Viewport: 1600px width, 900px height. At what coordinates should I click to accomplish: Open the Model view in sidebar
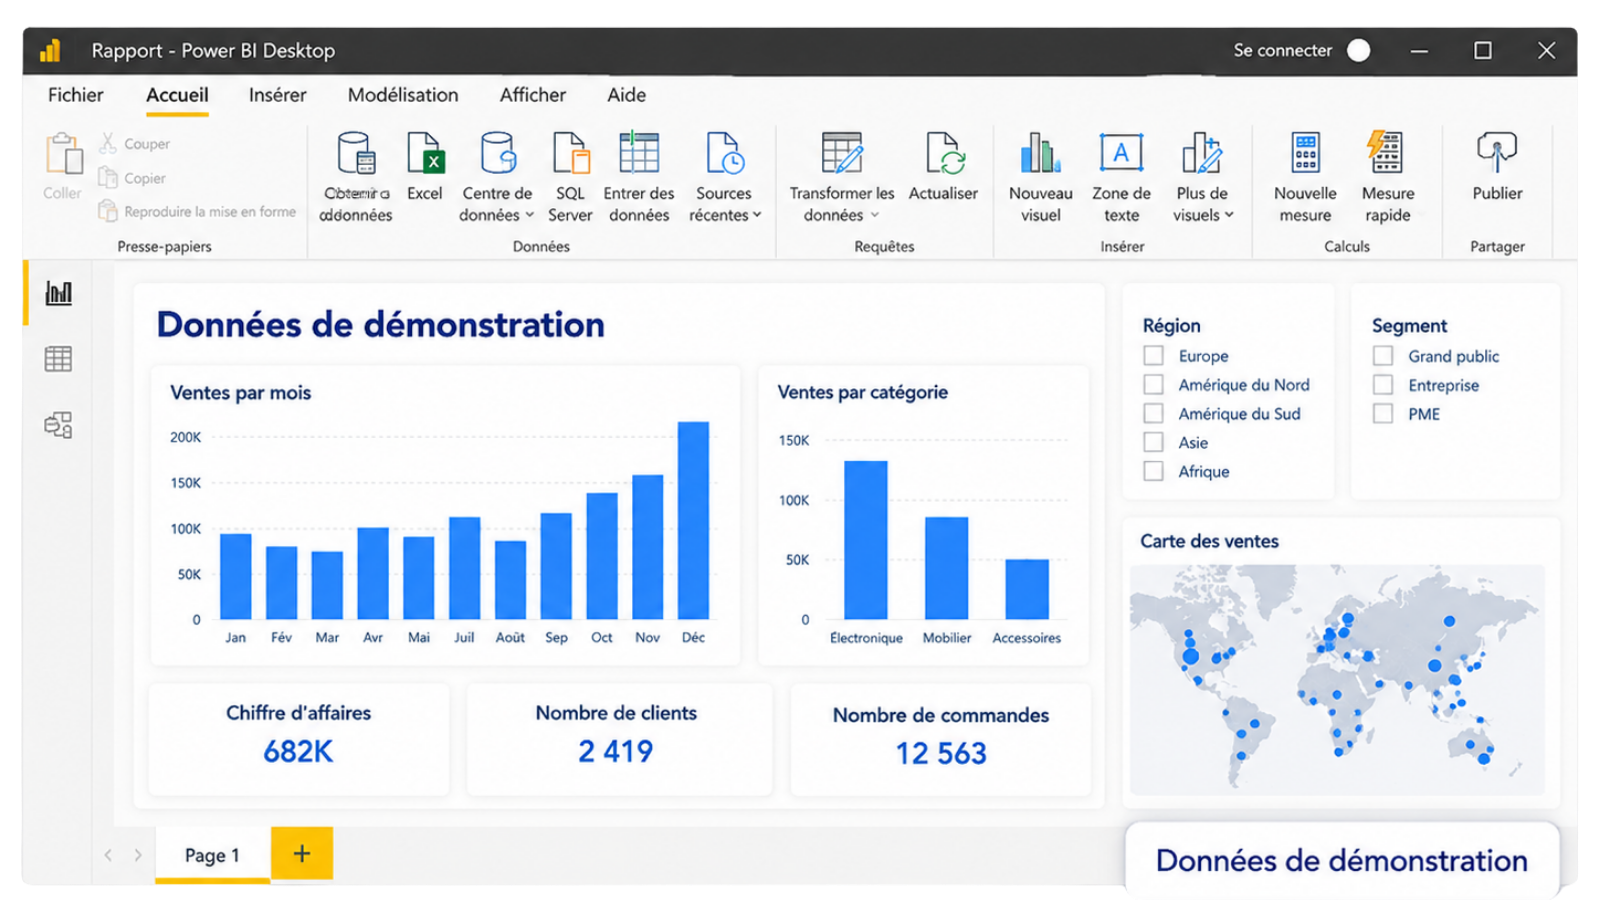pyautogui.click(x=58, y=425)
